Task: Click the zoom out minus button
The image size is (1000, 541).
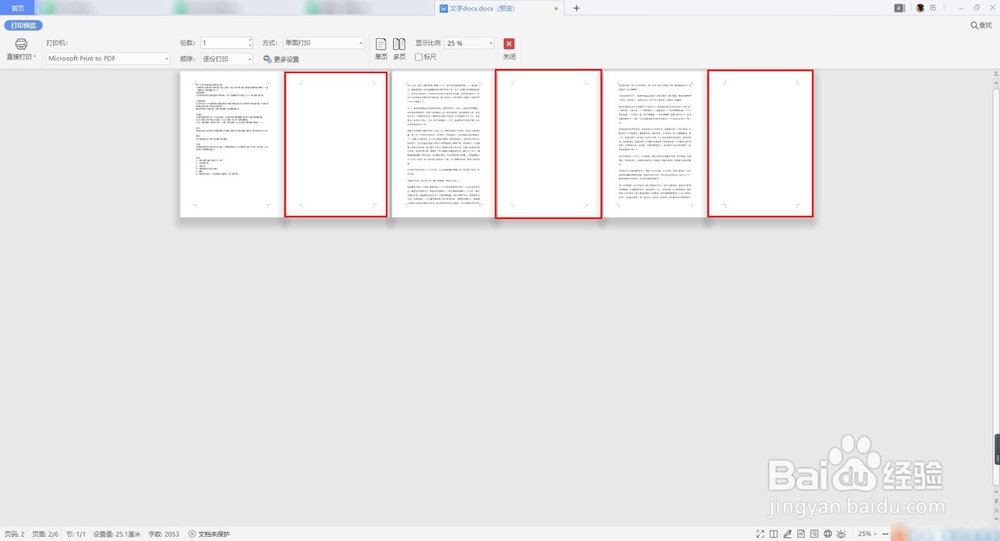Action: (x=885, y=534)
